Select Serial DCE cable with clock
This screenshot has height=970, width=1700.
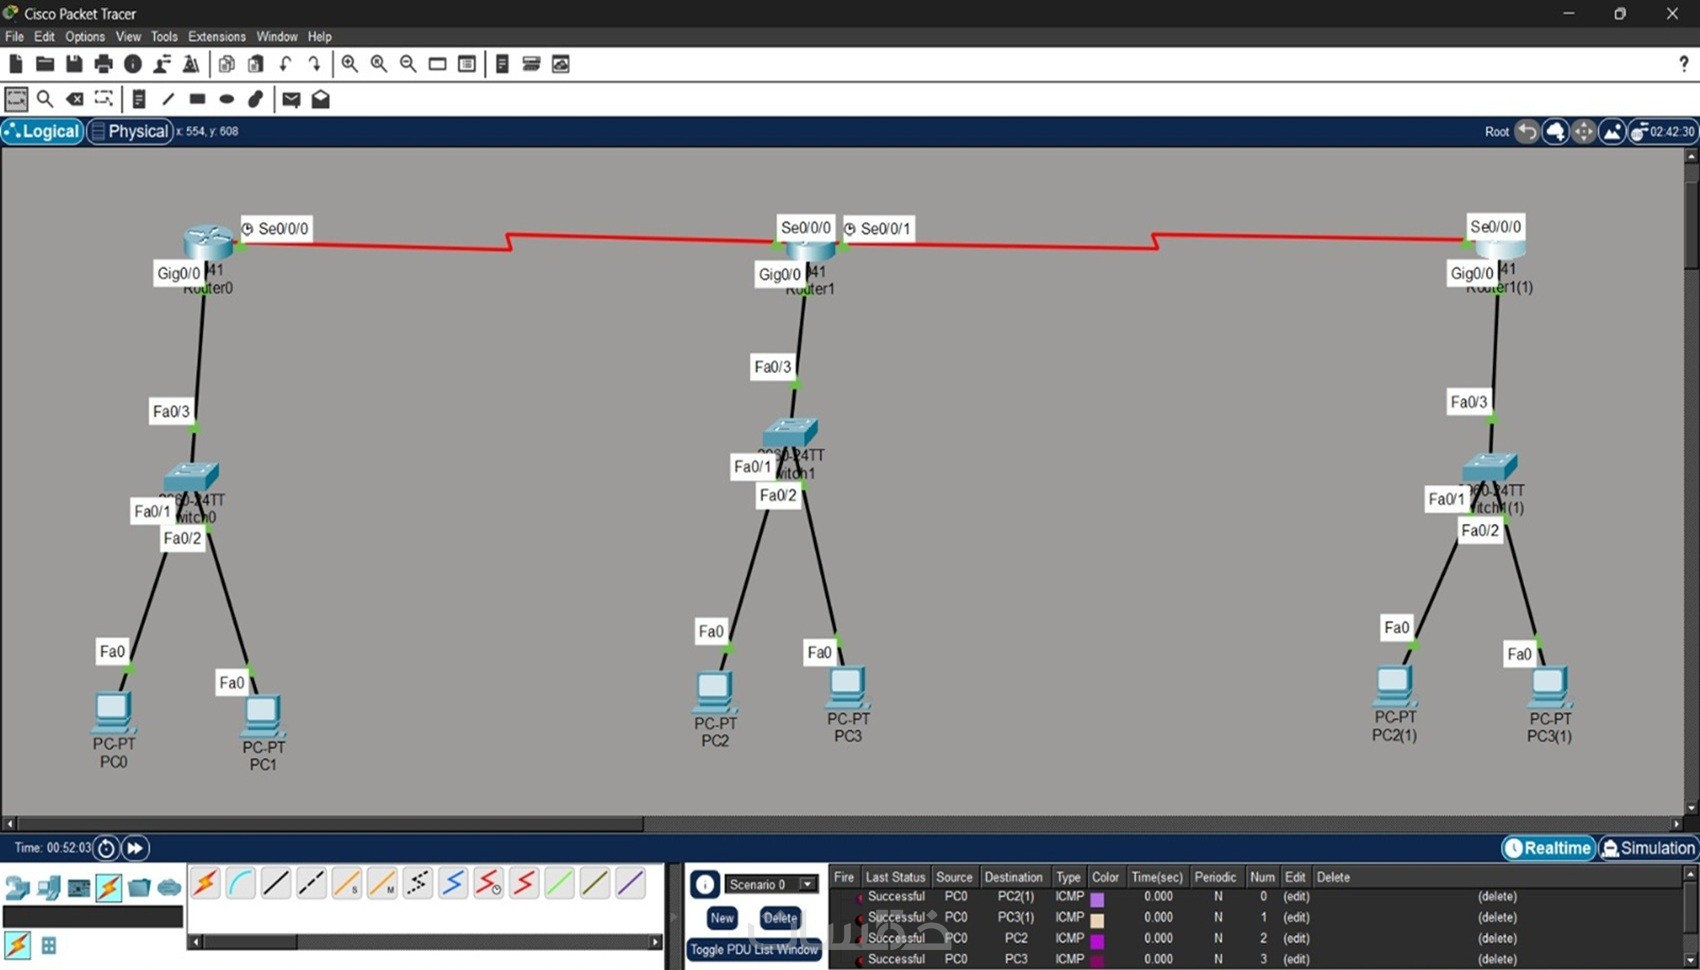pyautogui.click(x=488, y=883)
